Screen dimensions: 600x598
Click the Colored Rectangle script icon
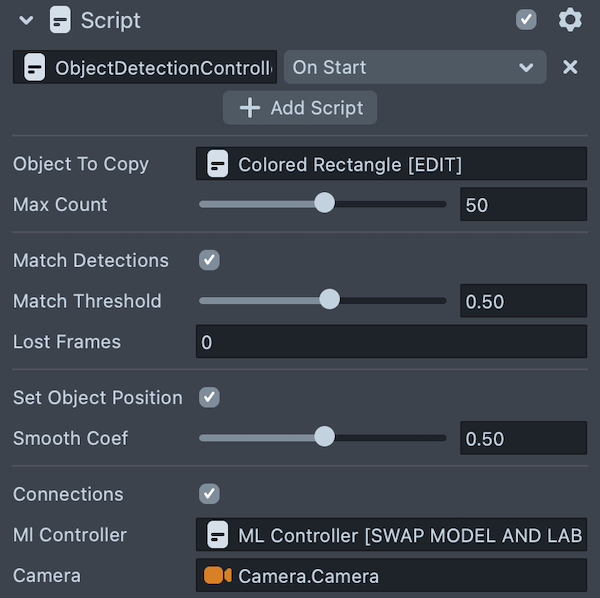tap(217, 164)
